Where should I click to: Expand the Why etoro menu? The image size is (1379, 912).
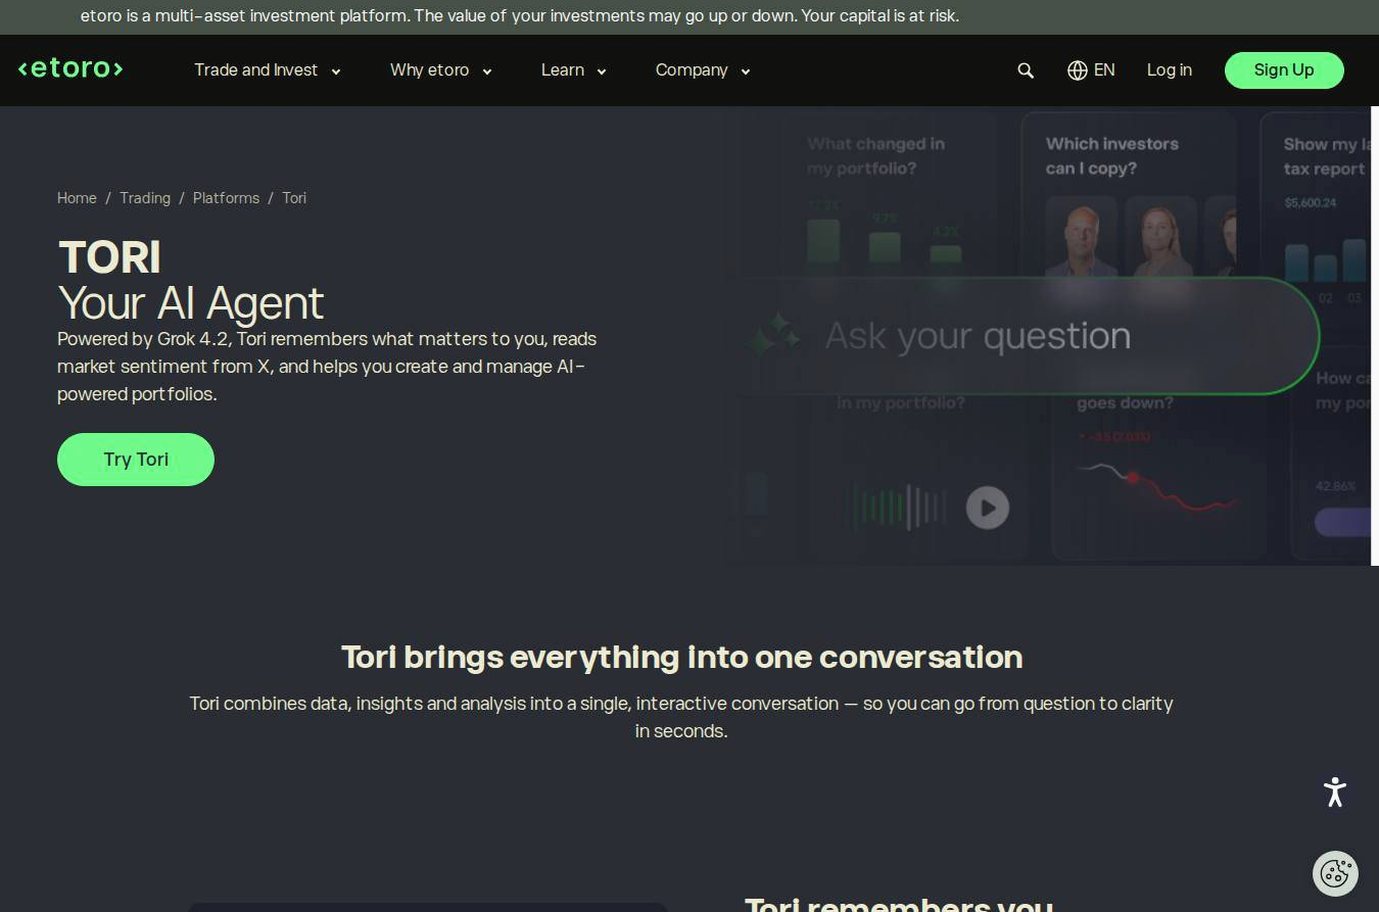click(x=441, y=70)
